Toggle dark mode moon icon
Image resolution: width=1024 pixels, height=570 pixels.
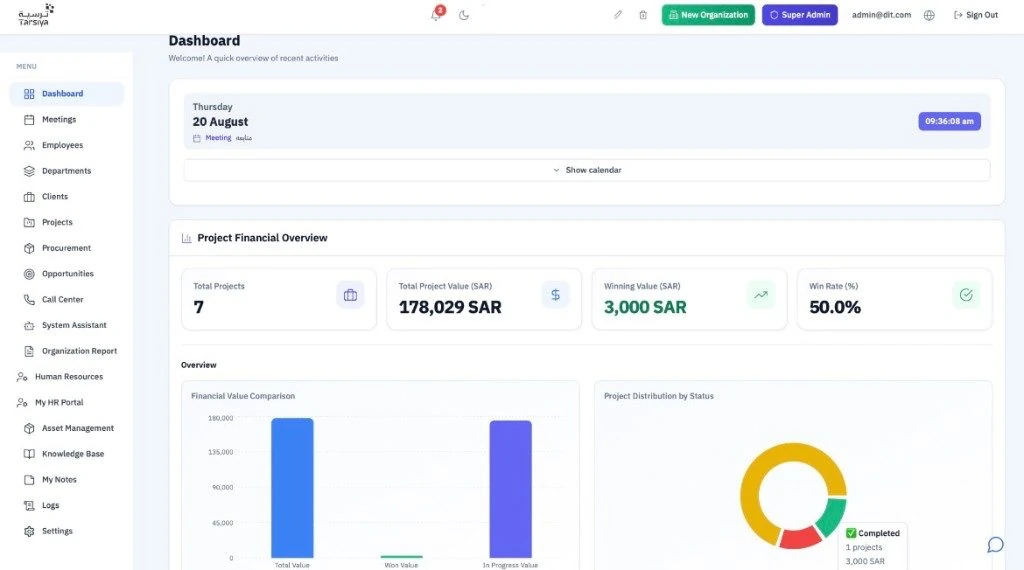[x=464, y=15]
